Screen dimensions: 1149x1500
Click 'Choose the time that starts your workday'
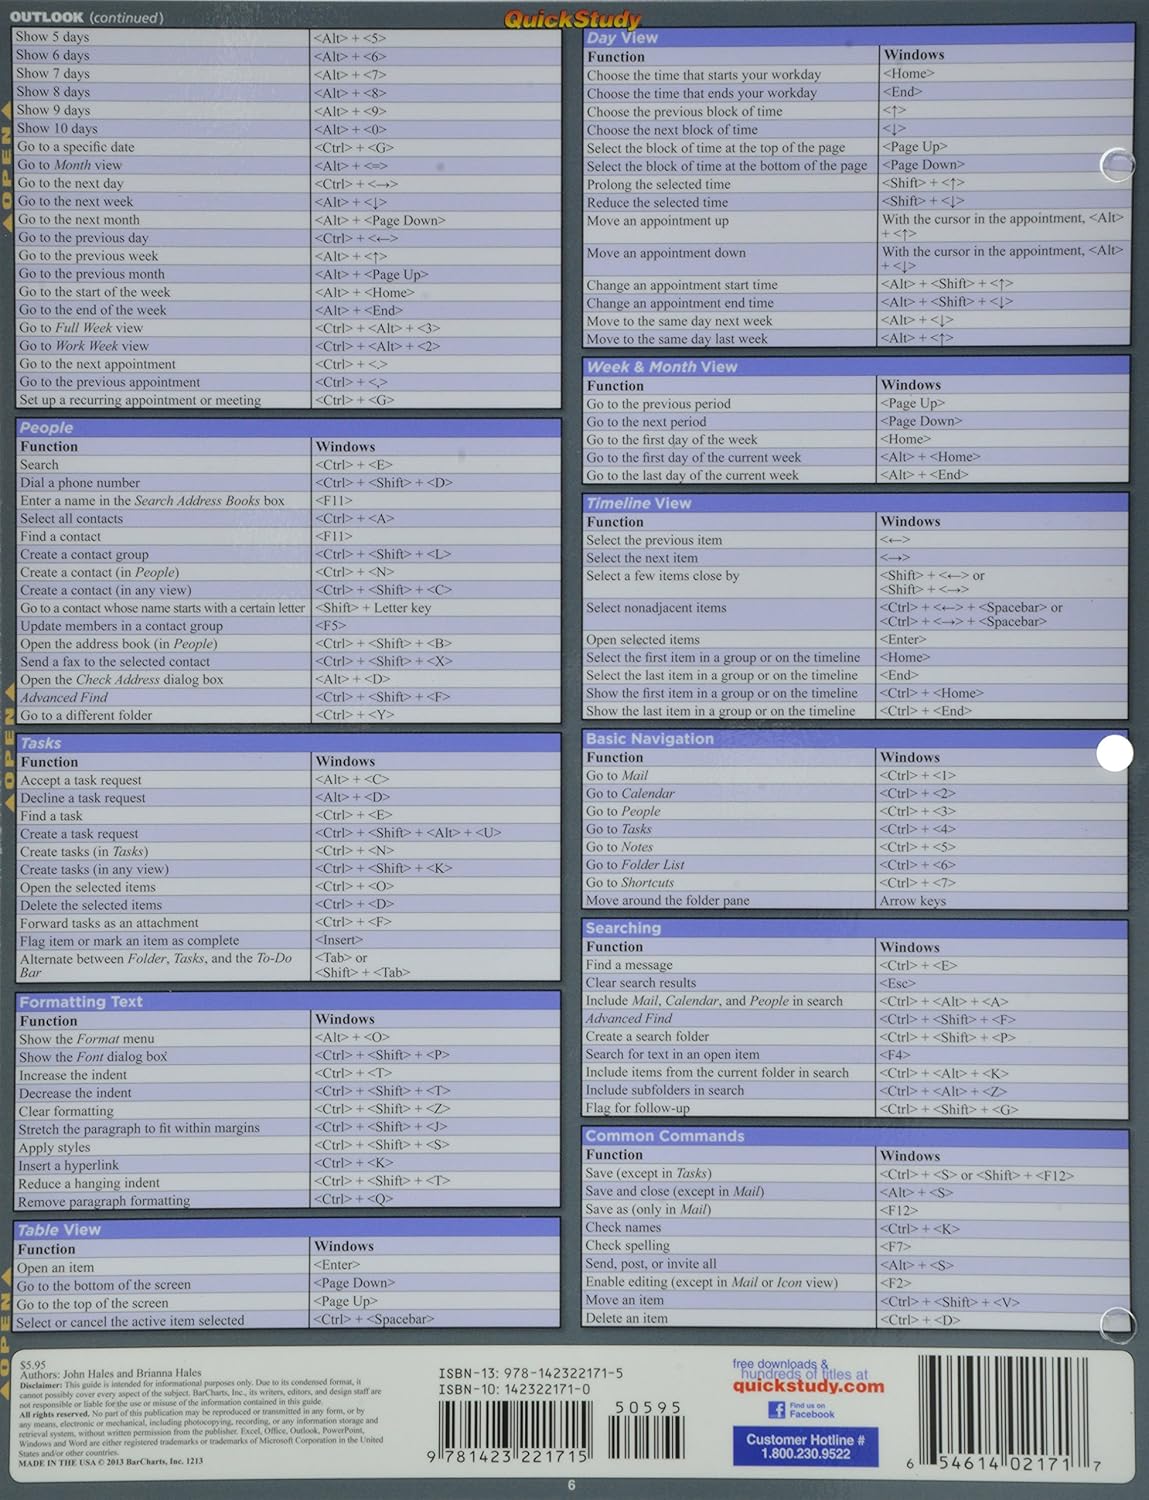pos(704,75)
